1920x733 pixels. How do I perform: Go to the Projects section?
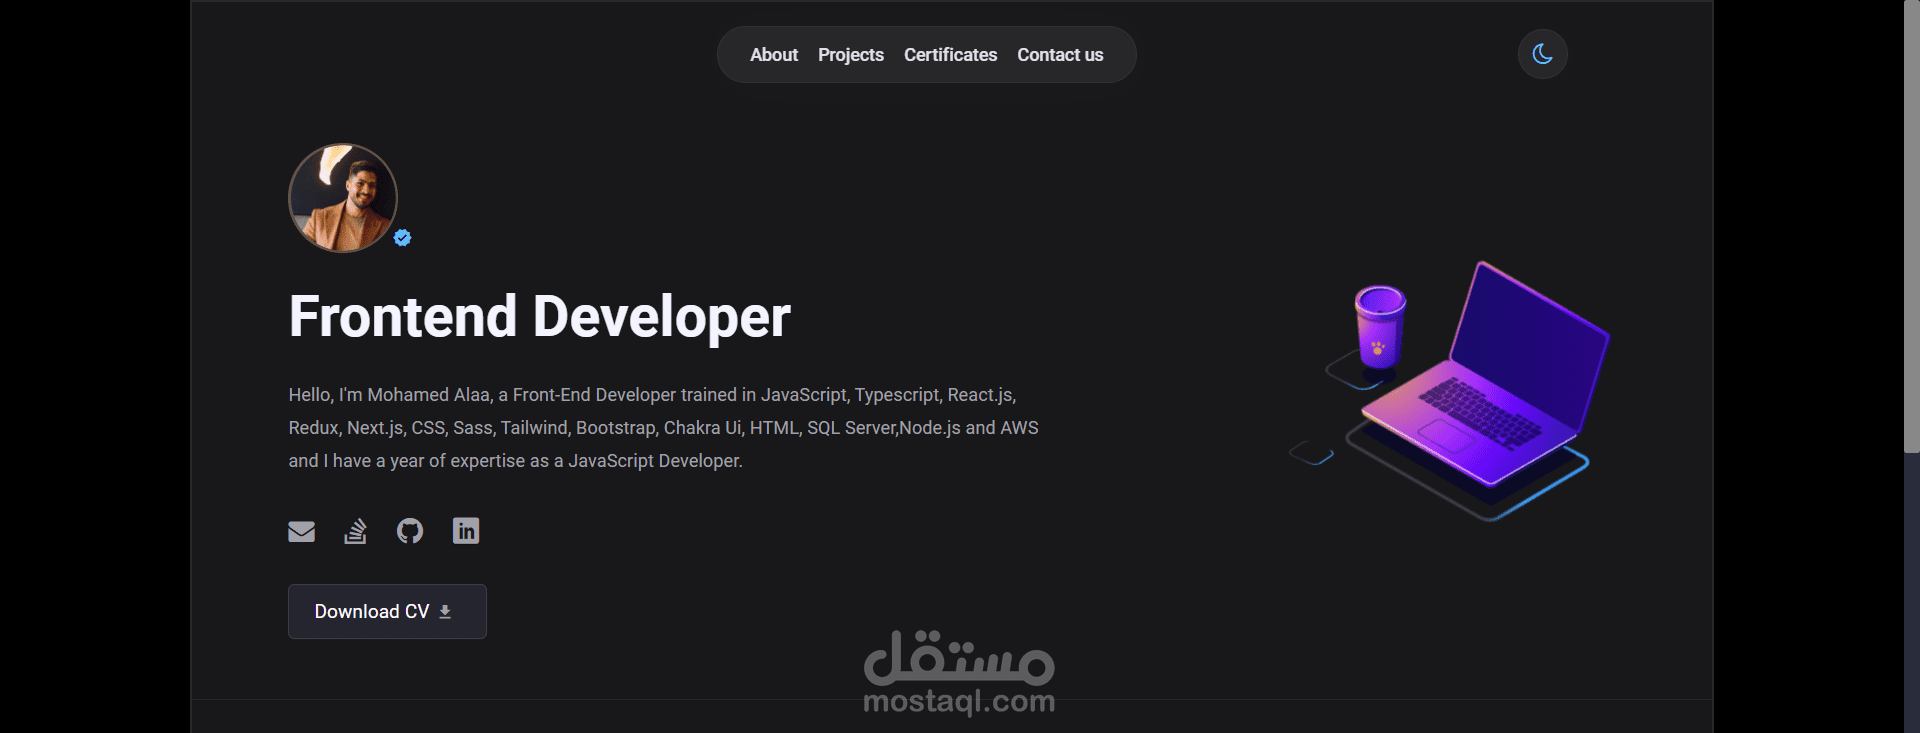click(x=851, y=55)
